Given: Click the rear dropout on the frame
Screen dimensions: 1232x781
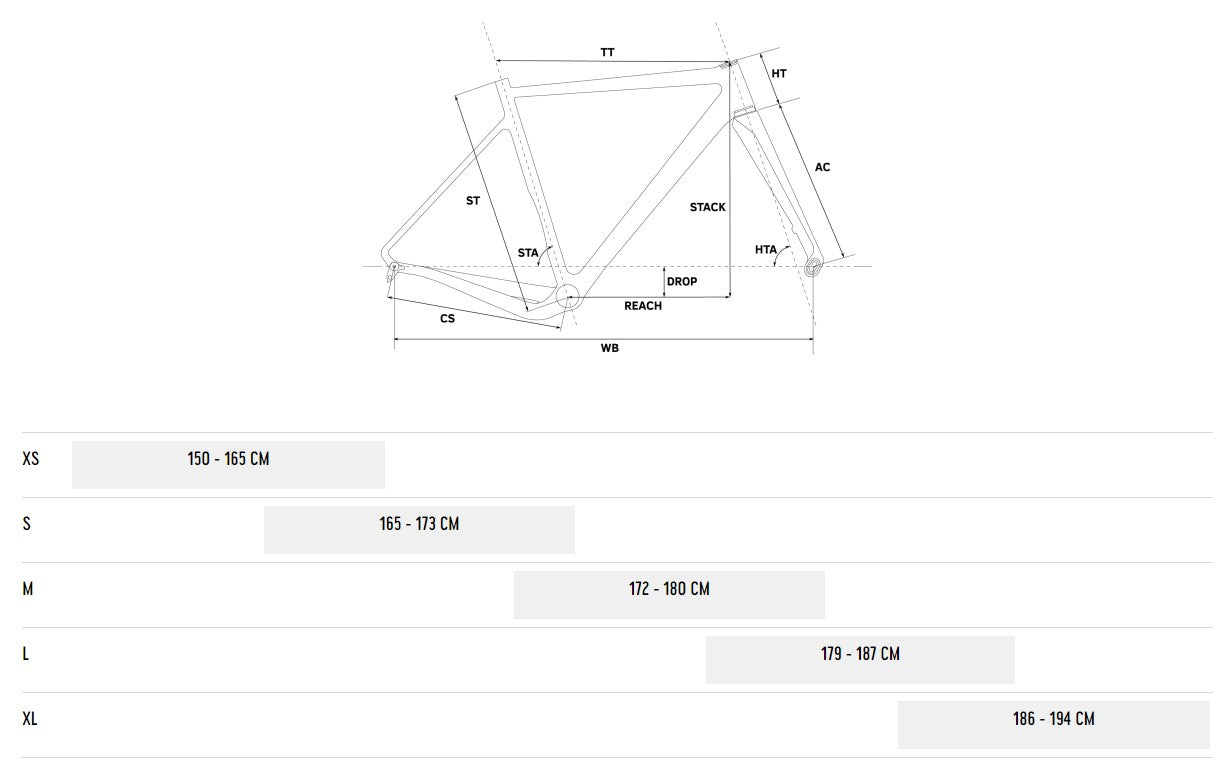Looking at the screenshot, I should point(394,267).
